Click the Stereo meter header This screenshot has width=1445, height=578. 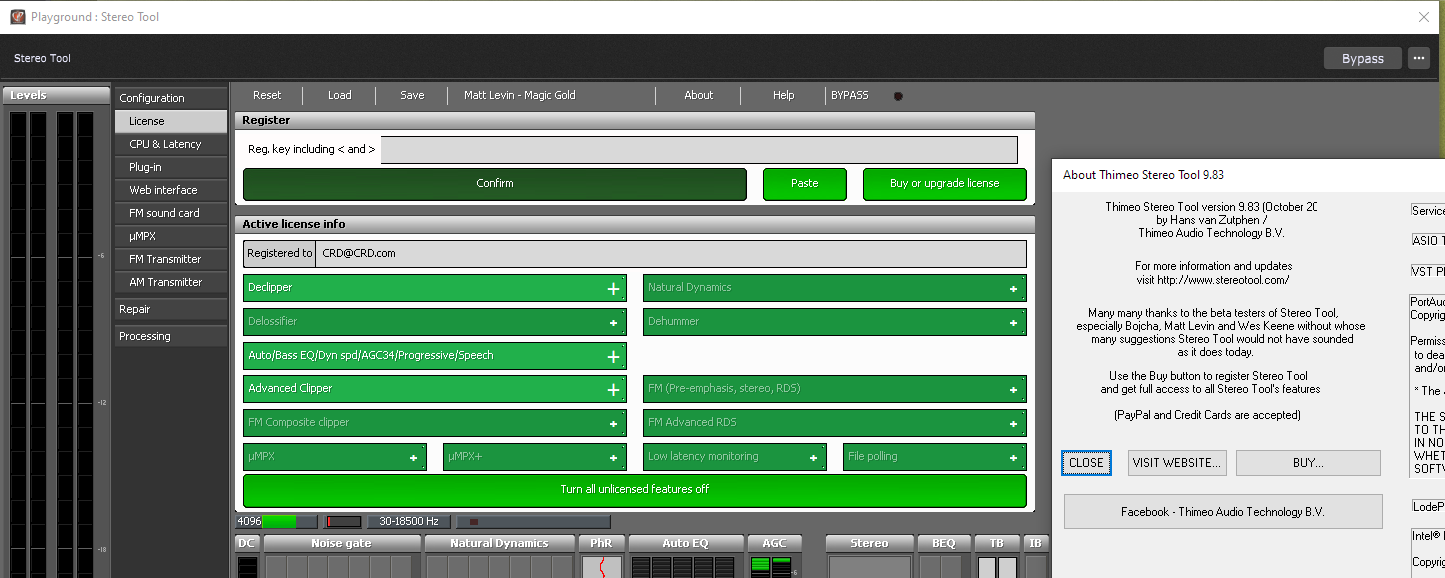[x=869, y=543]
